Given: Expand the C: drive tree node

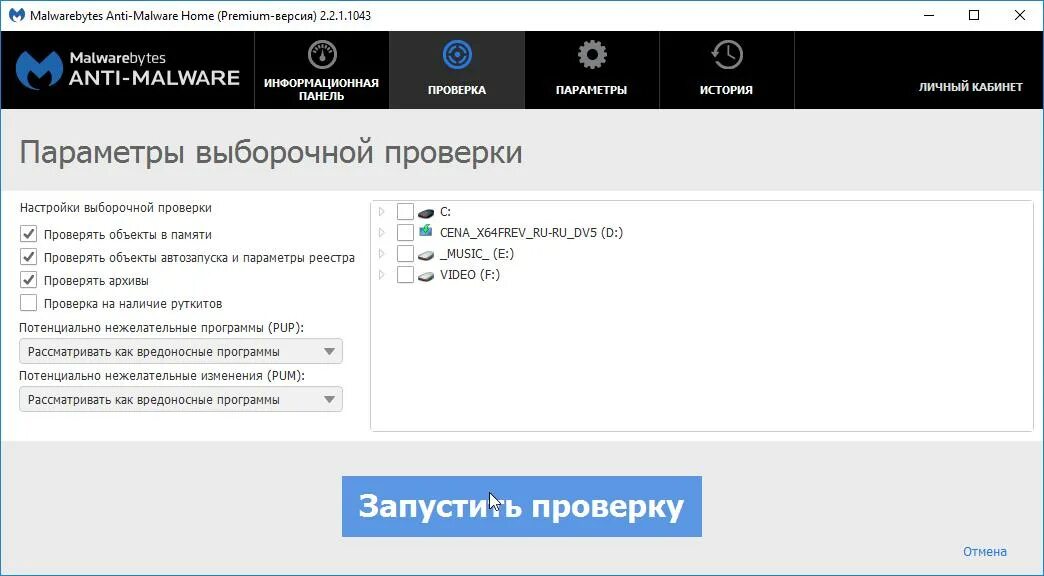Looking at the screenshot, I should tap(382, 212).
